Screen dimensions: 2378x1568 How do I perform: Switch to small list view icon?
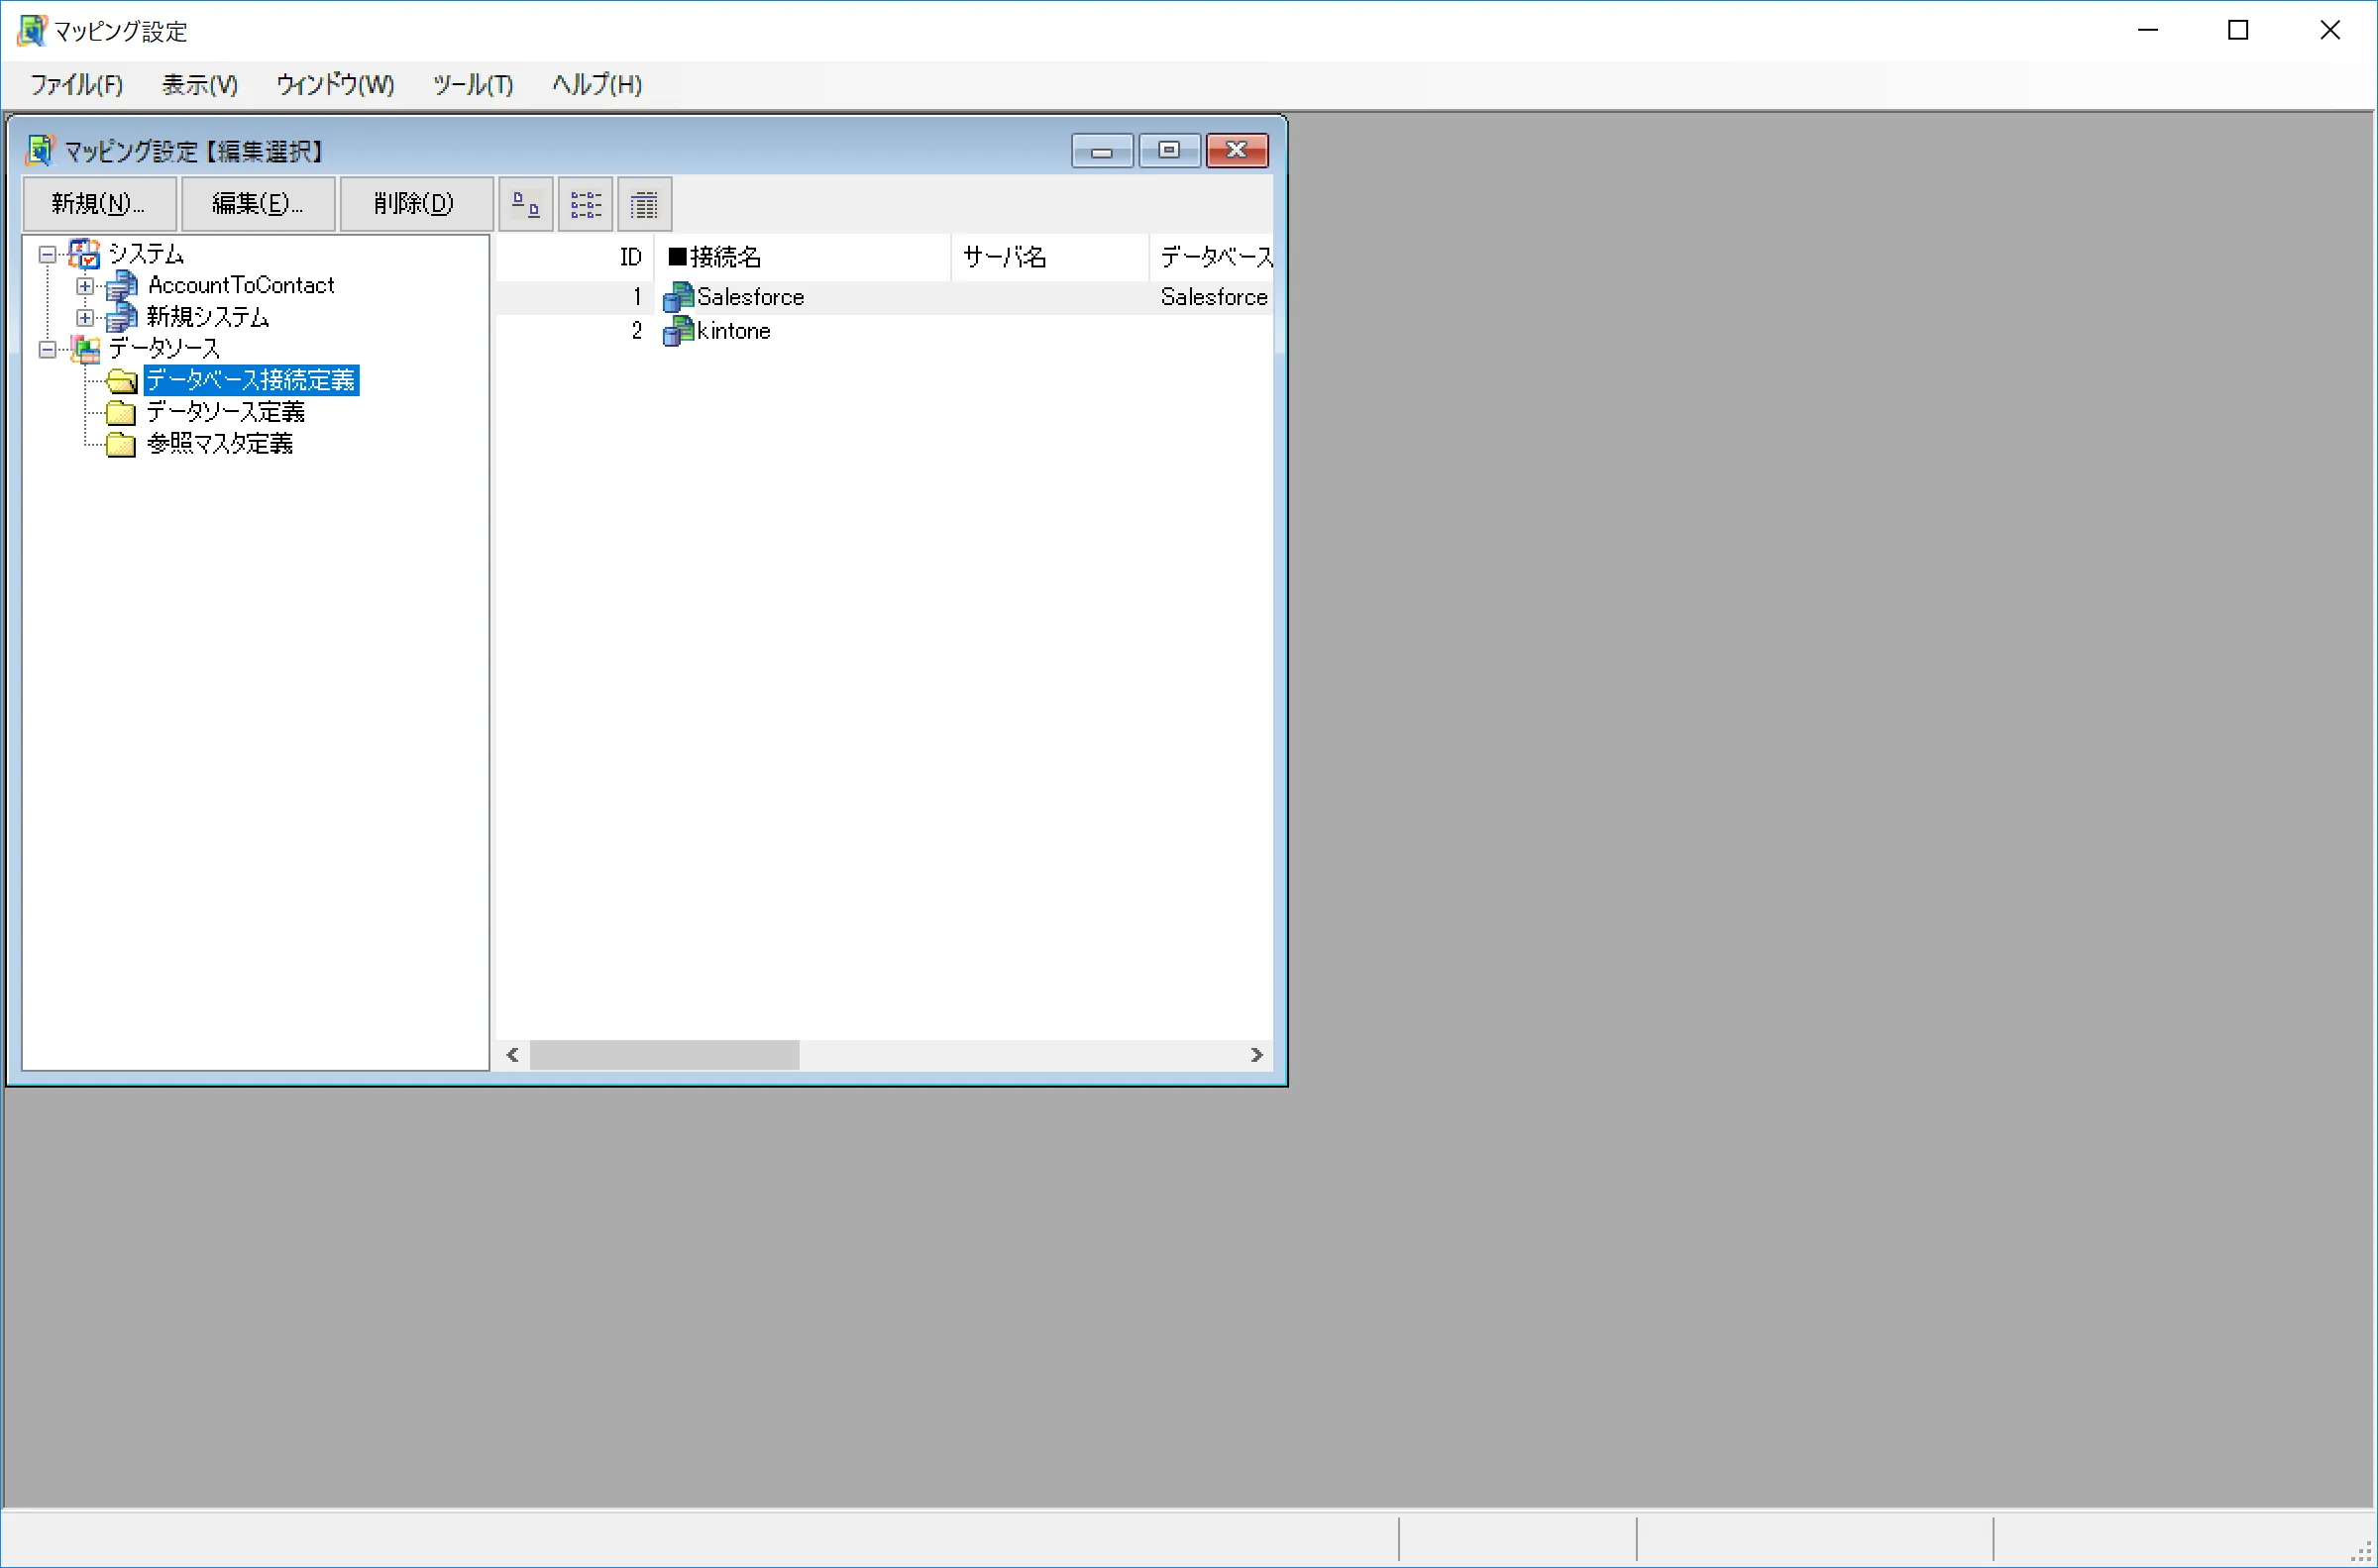585,203
